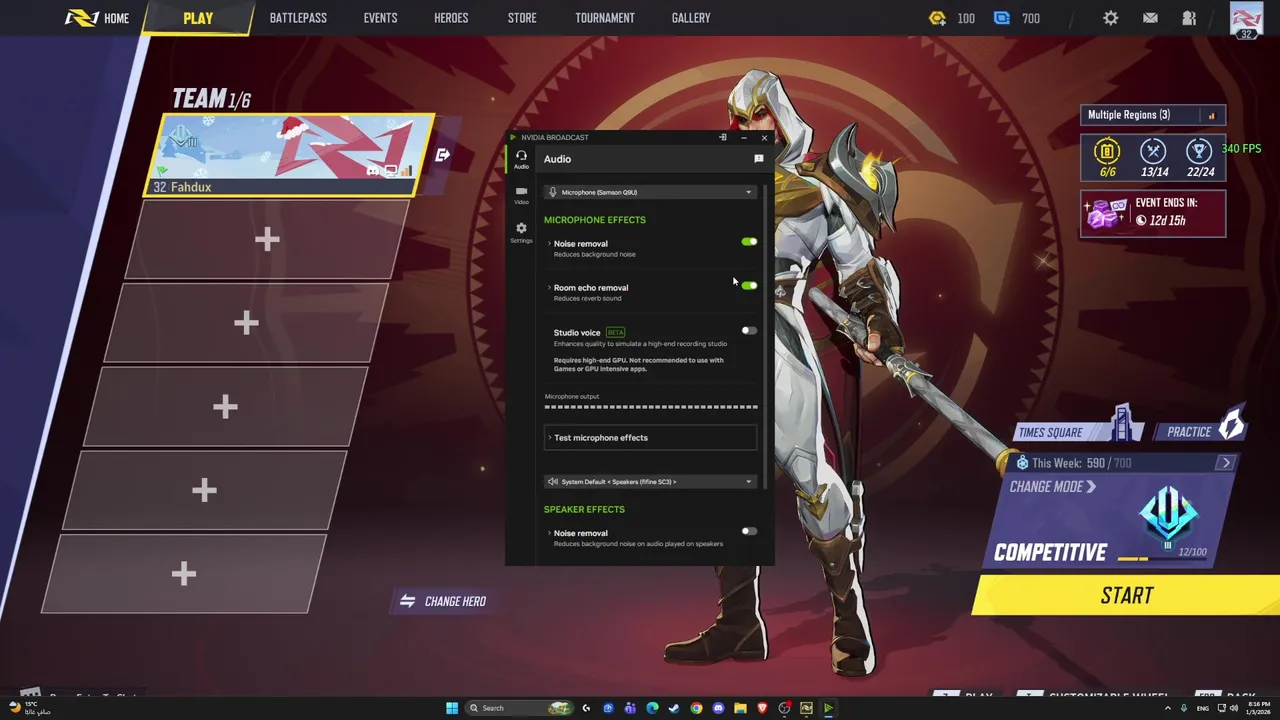
Task: Click the sign-in icon in Broadcast title bar
Action: click(722, 137)
